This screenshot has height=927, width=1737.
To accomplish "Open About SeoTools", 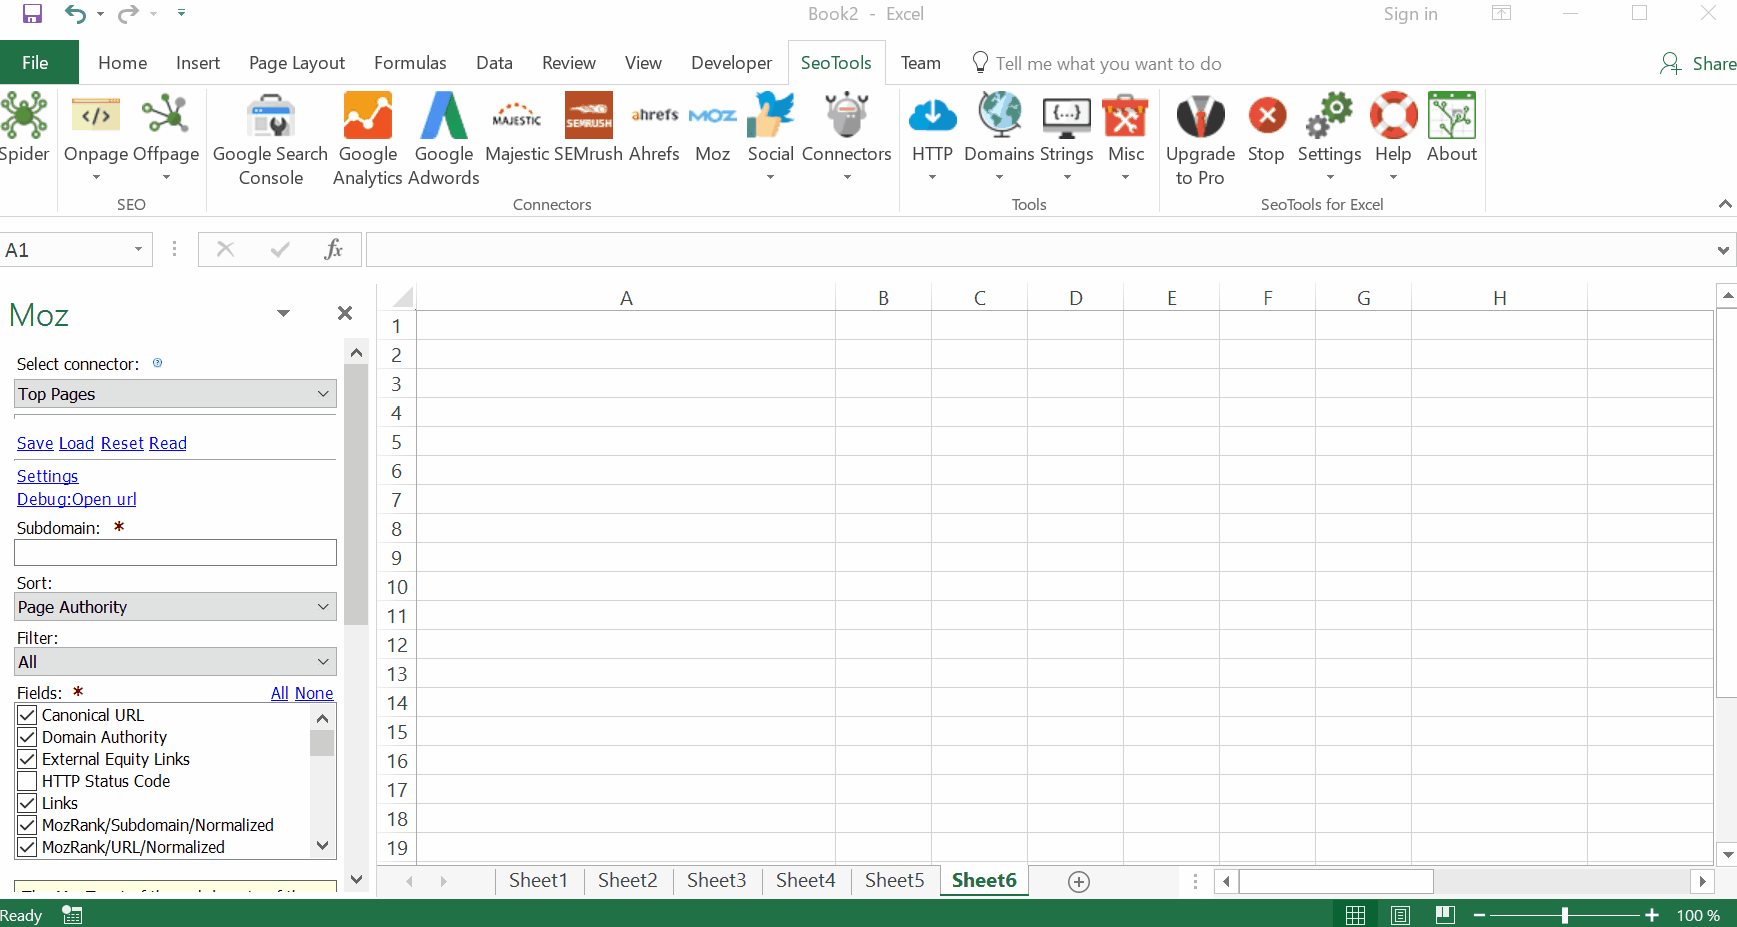I will (1452, 127).
